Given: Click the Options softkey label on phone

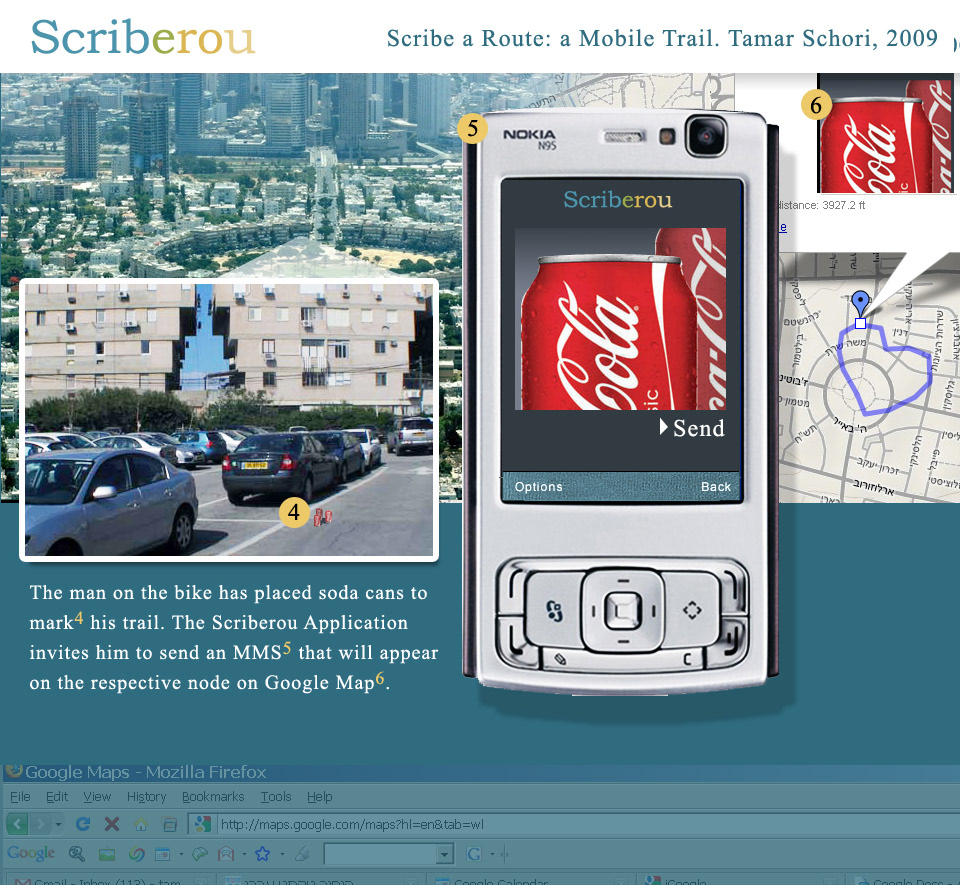Looking at the screenshot, I should click(x=538, y=487).
